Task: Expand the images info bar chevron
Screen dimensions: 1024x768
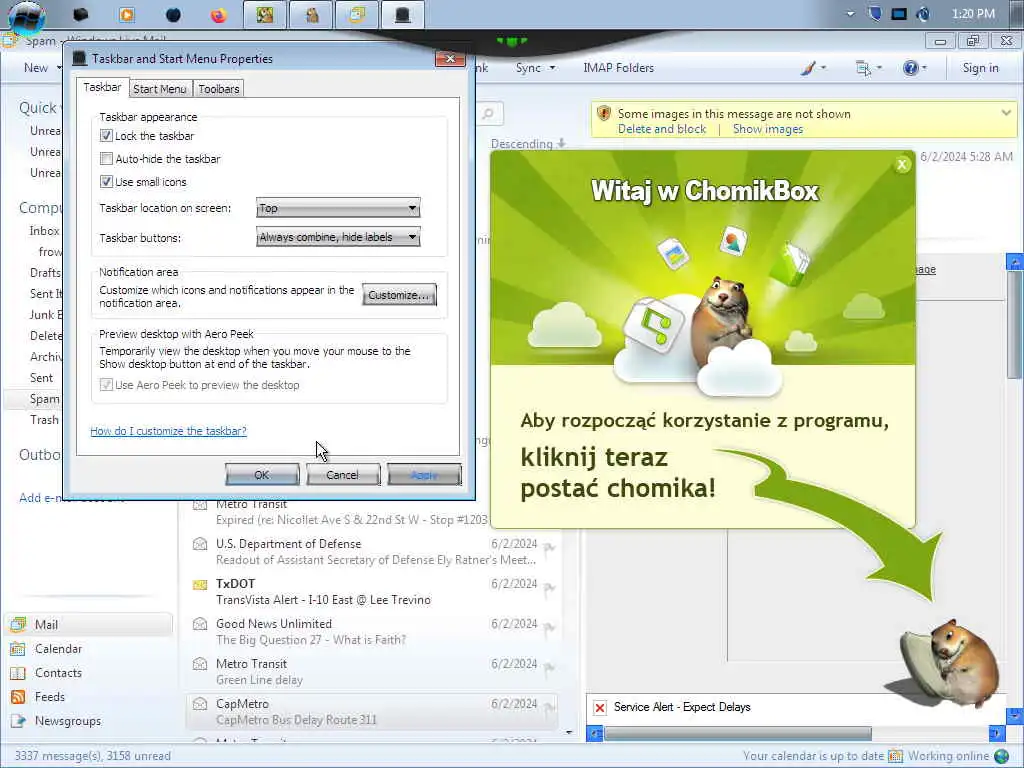Action: pos(1006,113)
